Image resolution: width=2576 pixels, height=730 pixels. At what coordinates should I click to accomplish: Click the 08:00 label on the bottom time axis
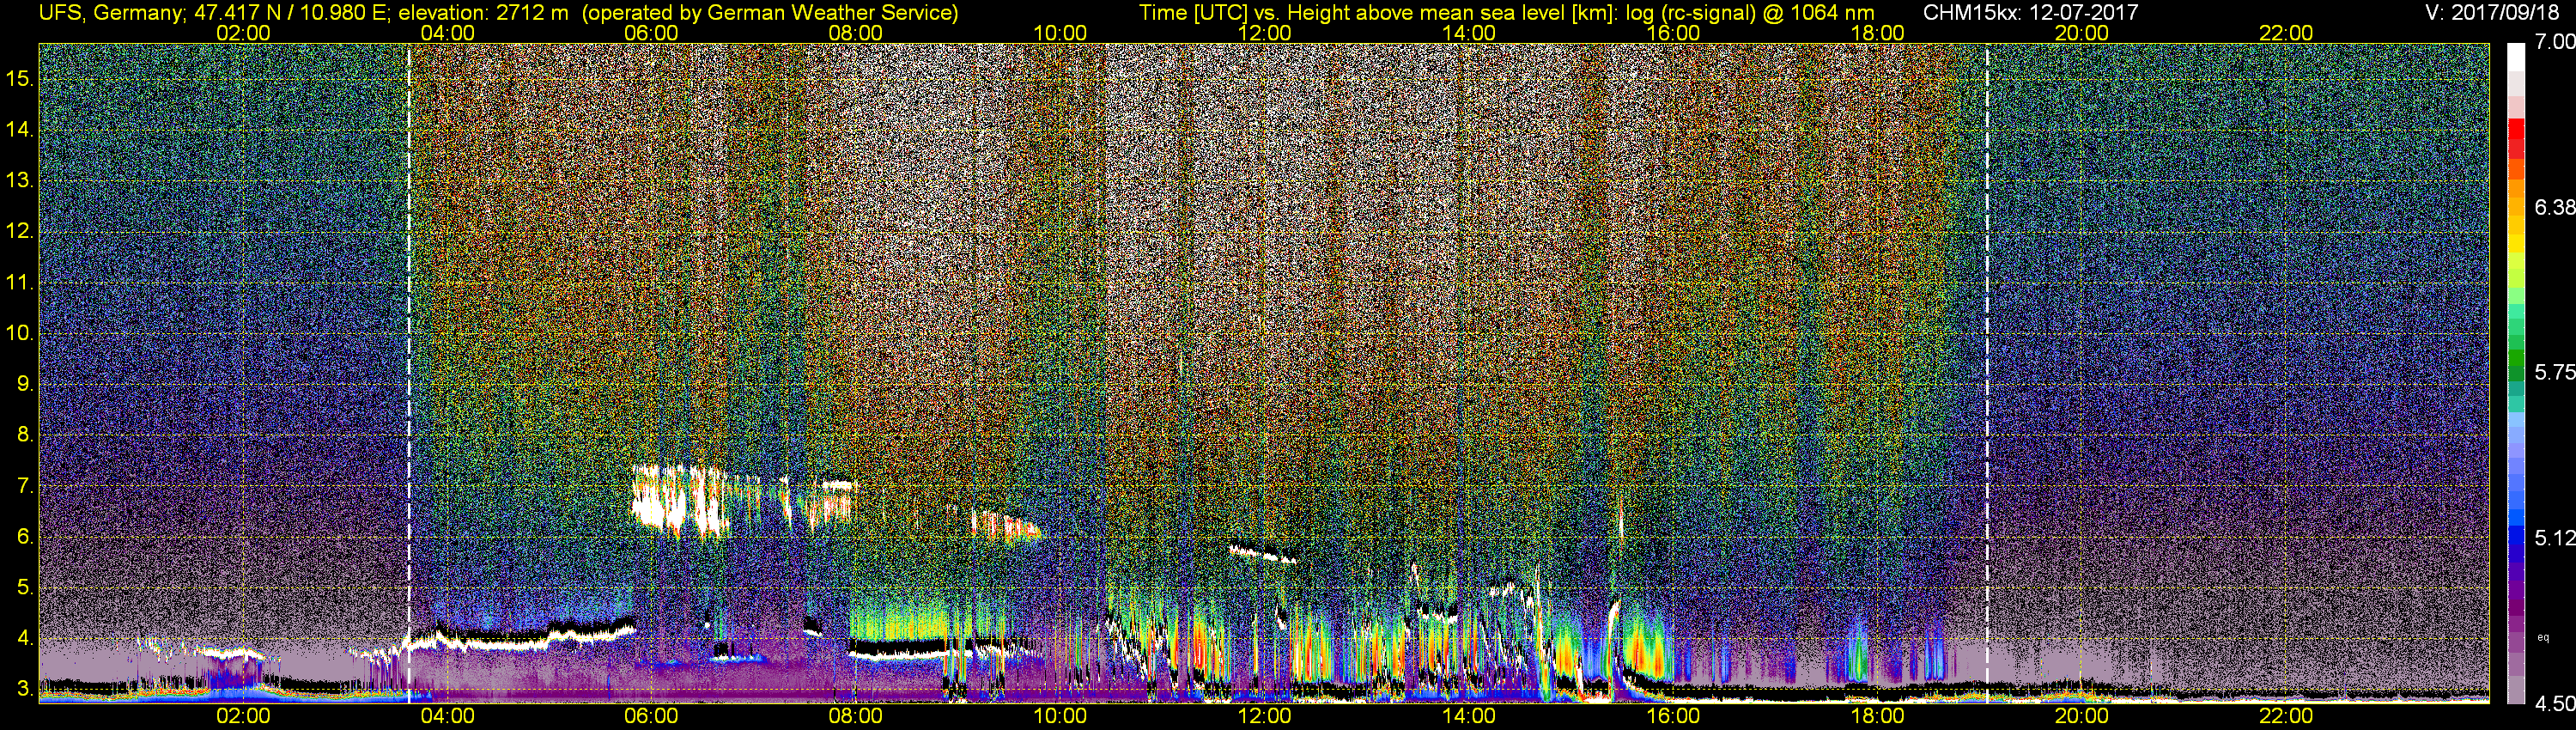[x=855, y=716]
